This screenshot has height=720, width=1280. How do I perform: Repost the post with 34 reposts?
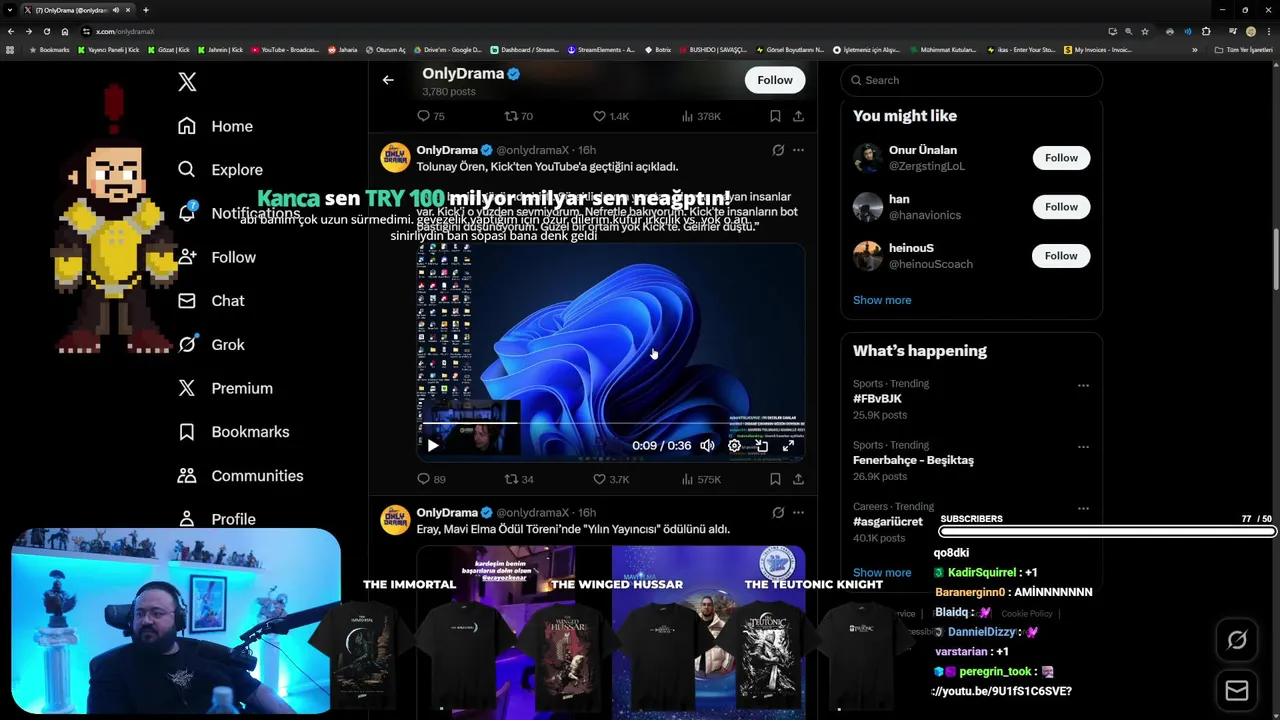pyautogui.click(x=519, y=479)
